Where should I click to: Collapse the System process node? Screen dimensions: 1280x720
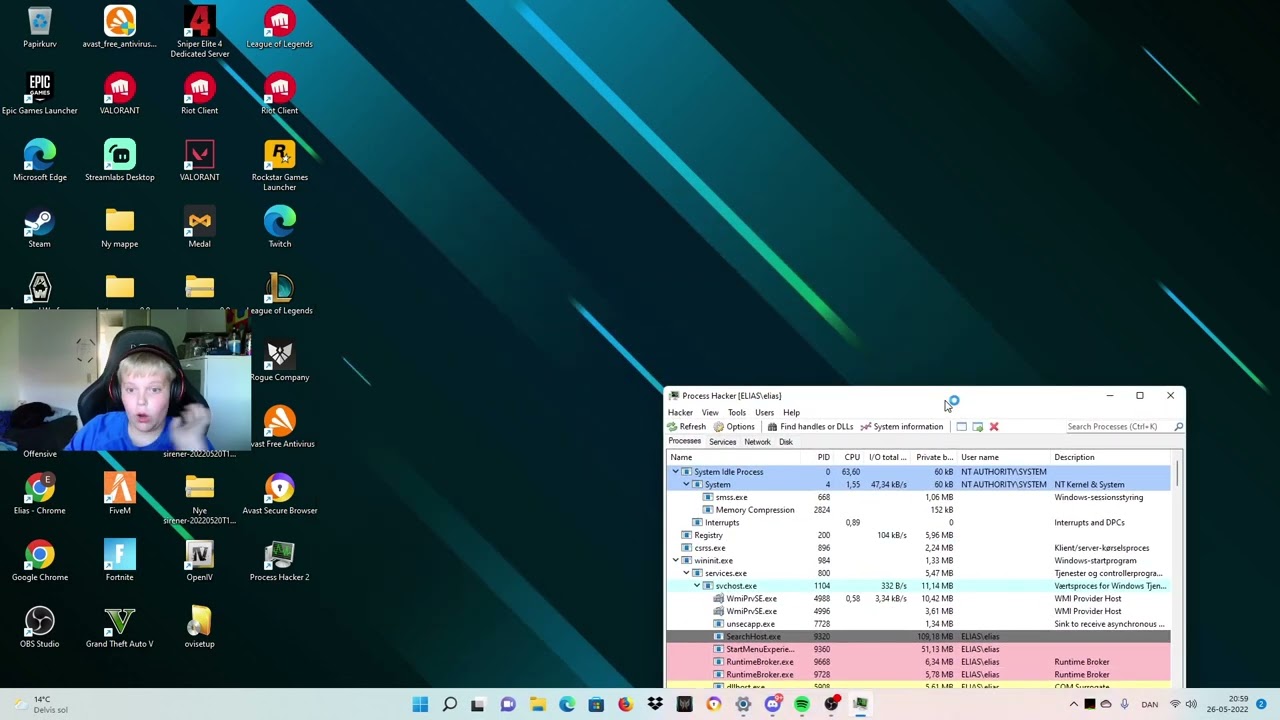(686, 485)
